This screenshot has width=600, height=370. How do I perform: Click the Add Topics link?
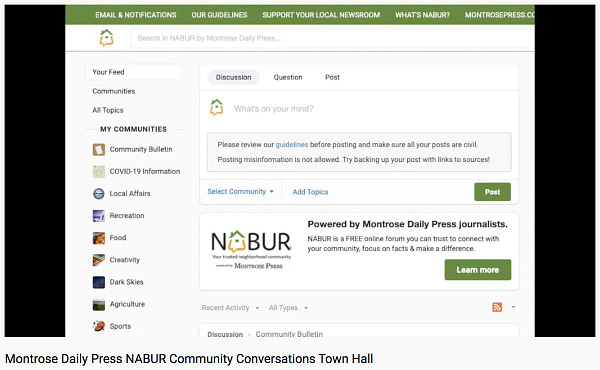point(310,192)
